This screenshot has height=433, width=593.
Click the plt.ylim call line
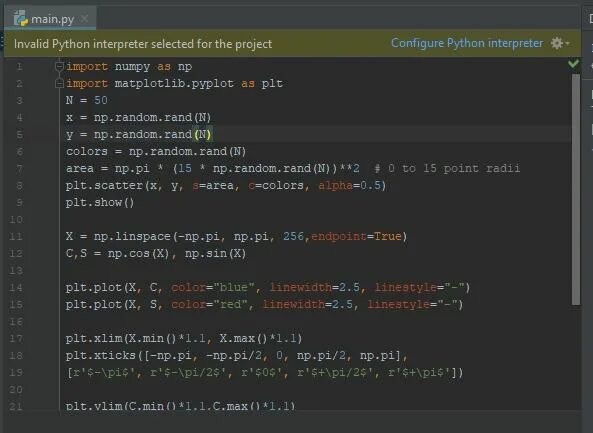tap(180, 406)
